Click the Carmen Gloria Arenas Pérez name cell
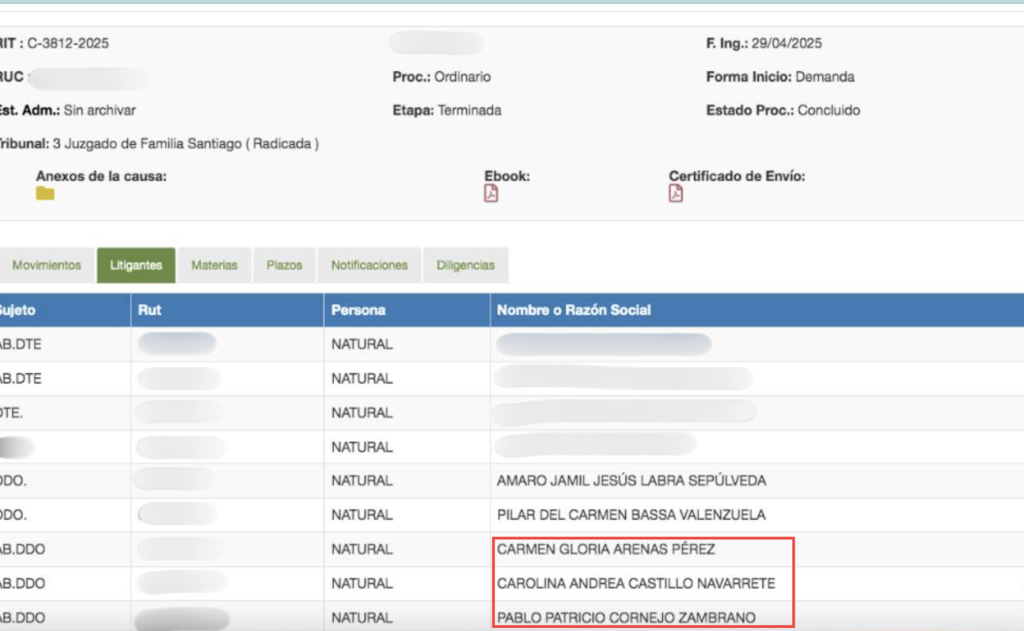Screen dimensions: 1024x631 (x=606, y=549)
